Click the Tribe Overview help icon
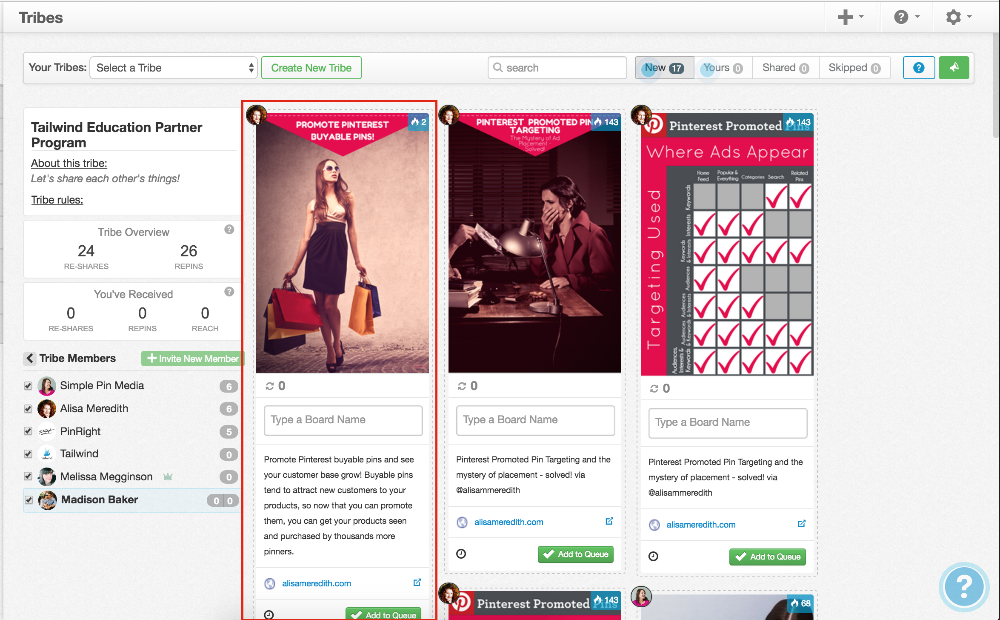Image resolution: width=1000 pixels, height=620 pixels. pyautogui.click(x=229, y=230)
